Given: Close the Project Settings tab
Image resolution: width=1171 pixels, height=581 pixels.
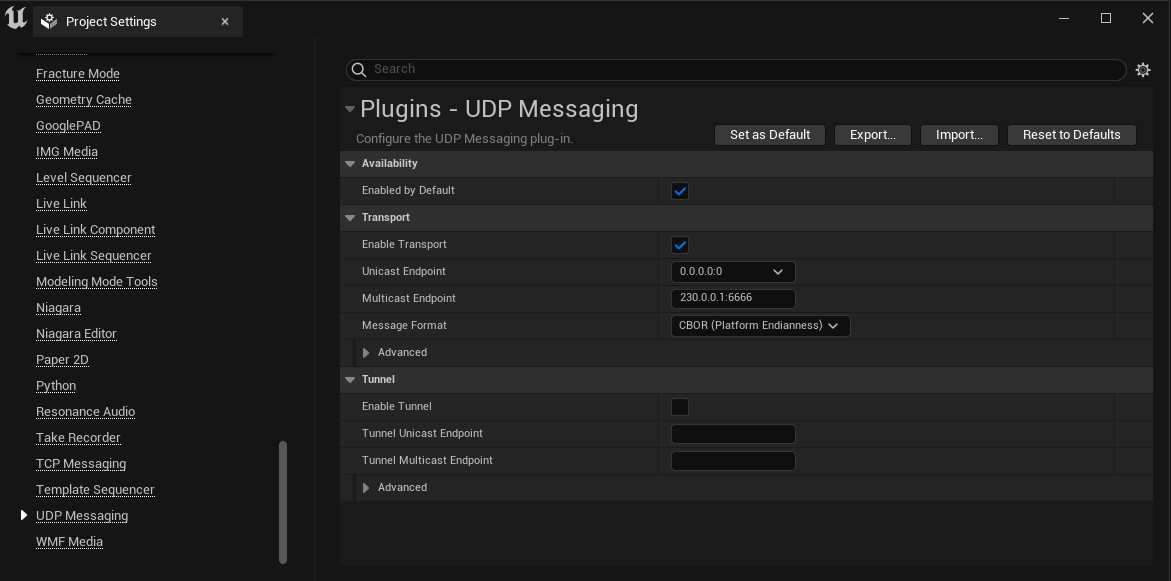Looking at the screenshot, I should pos(225,22).
